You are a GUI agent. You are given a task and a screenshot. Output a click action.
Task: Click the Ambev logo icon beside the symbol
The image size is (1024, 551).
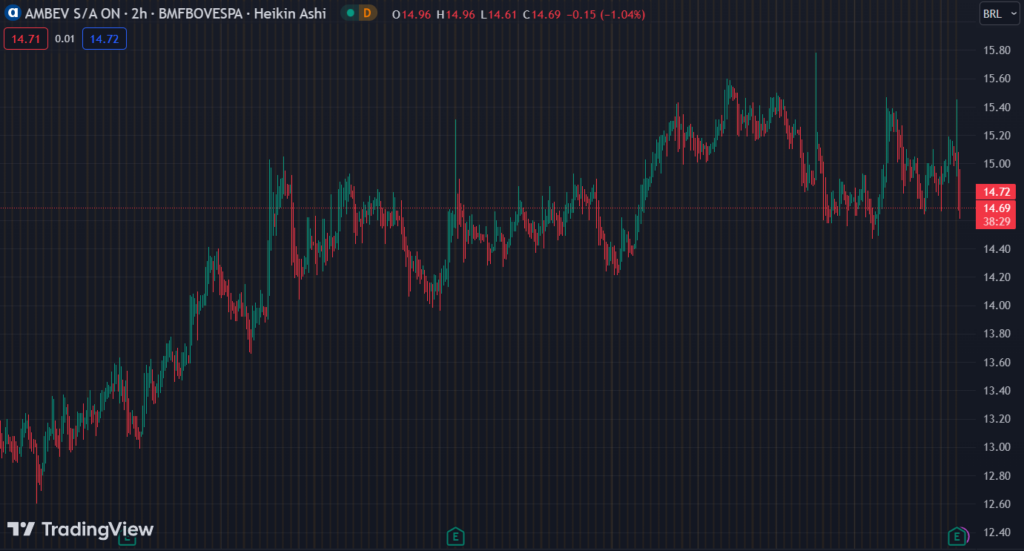[x=12, y=13]
